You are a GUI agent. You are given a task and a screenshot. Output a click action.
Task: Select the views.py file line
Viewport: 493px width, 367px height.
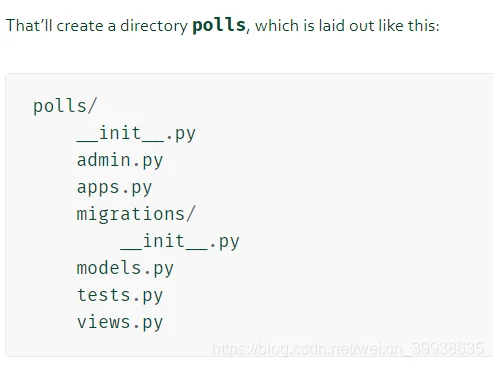point(120,322)
